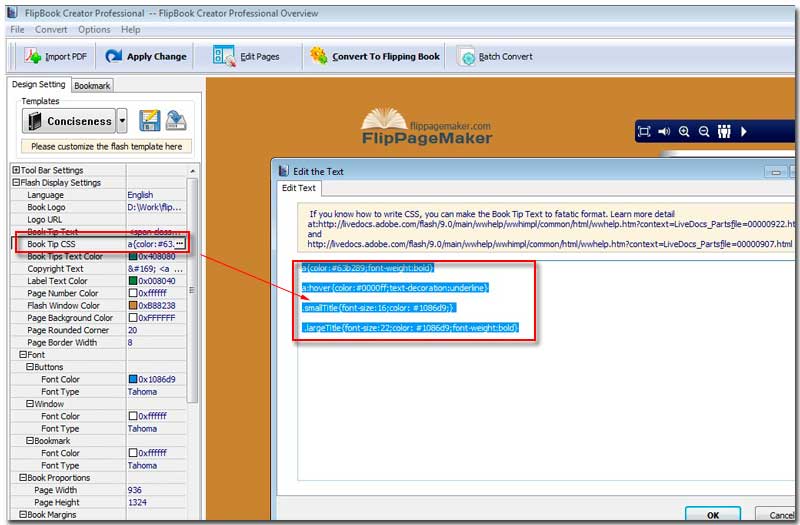The height and width of the screenshot is (525, 800).
Task: Expand Tool Bar Settings node
Action: click(x=16, y=170)
